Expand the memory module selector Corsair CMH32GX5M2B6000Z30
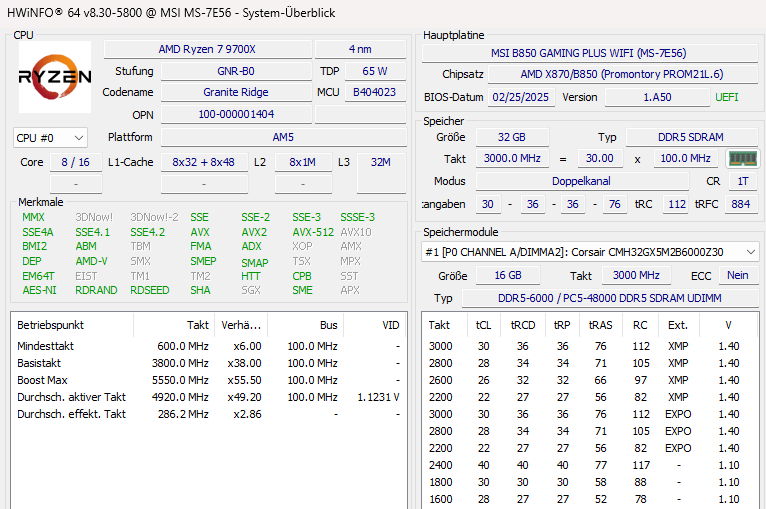766x509 pixels. pos(590,252)
